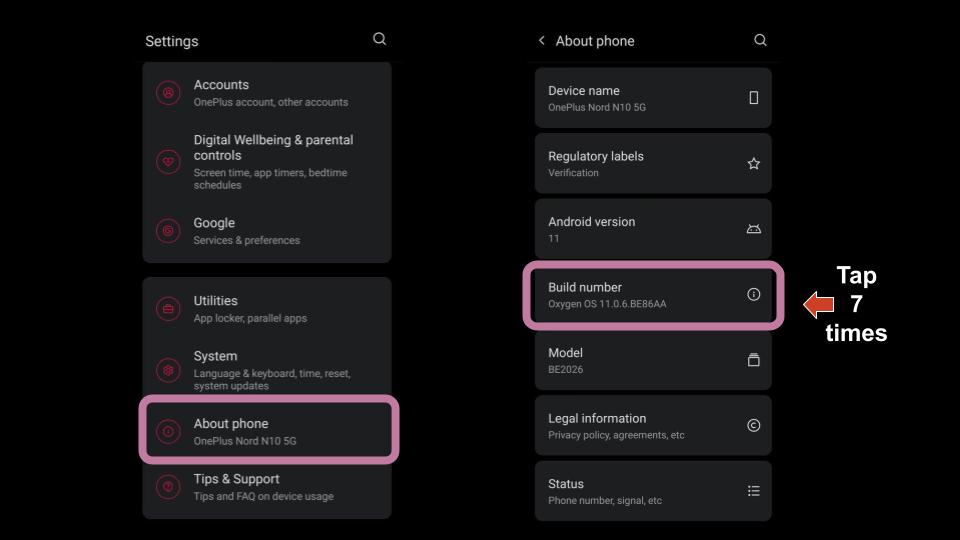Screen dimensions: 960x540
Task: Open search in the Settings screen
Action: click(380, 39)
